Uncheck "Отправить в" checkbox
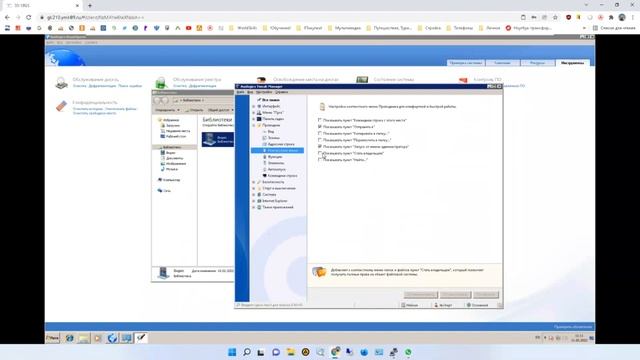Screen dimensions: 640x360 coord(320,127)
